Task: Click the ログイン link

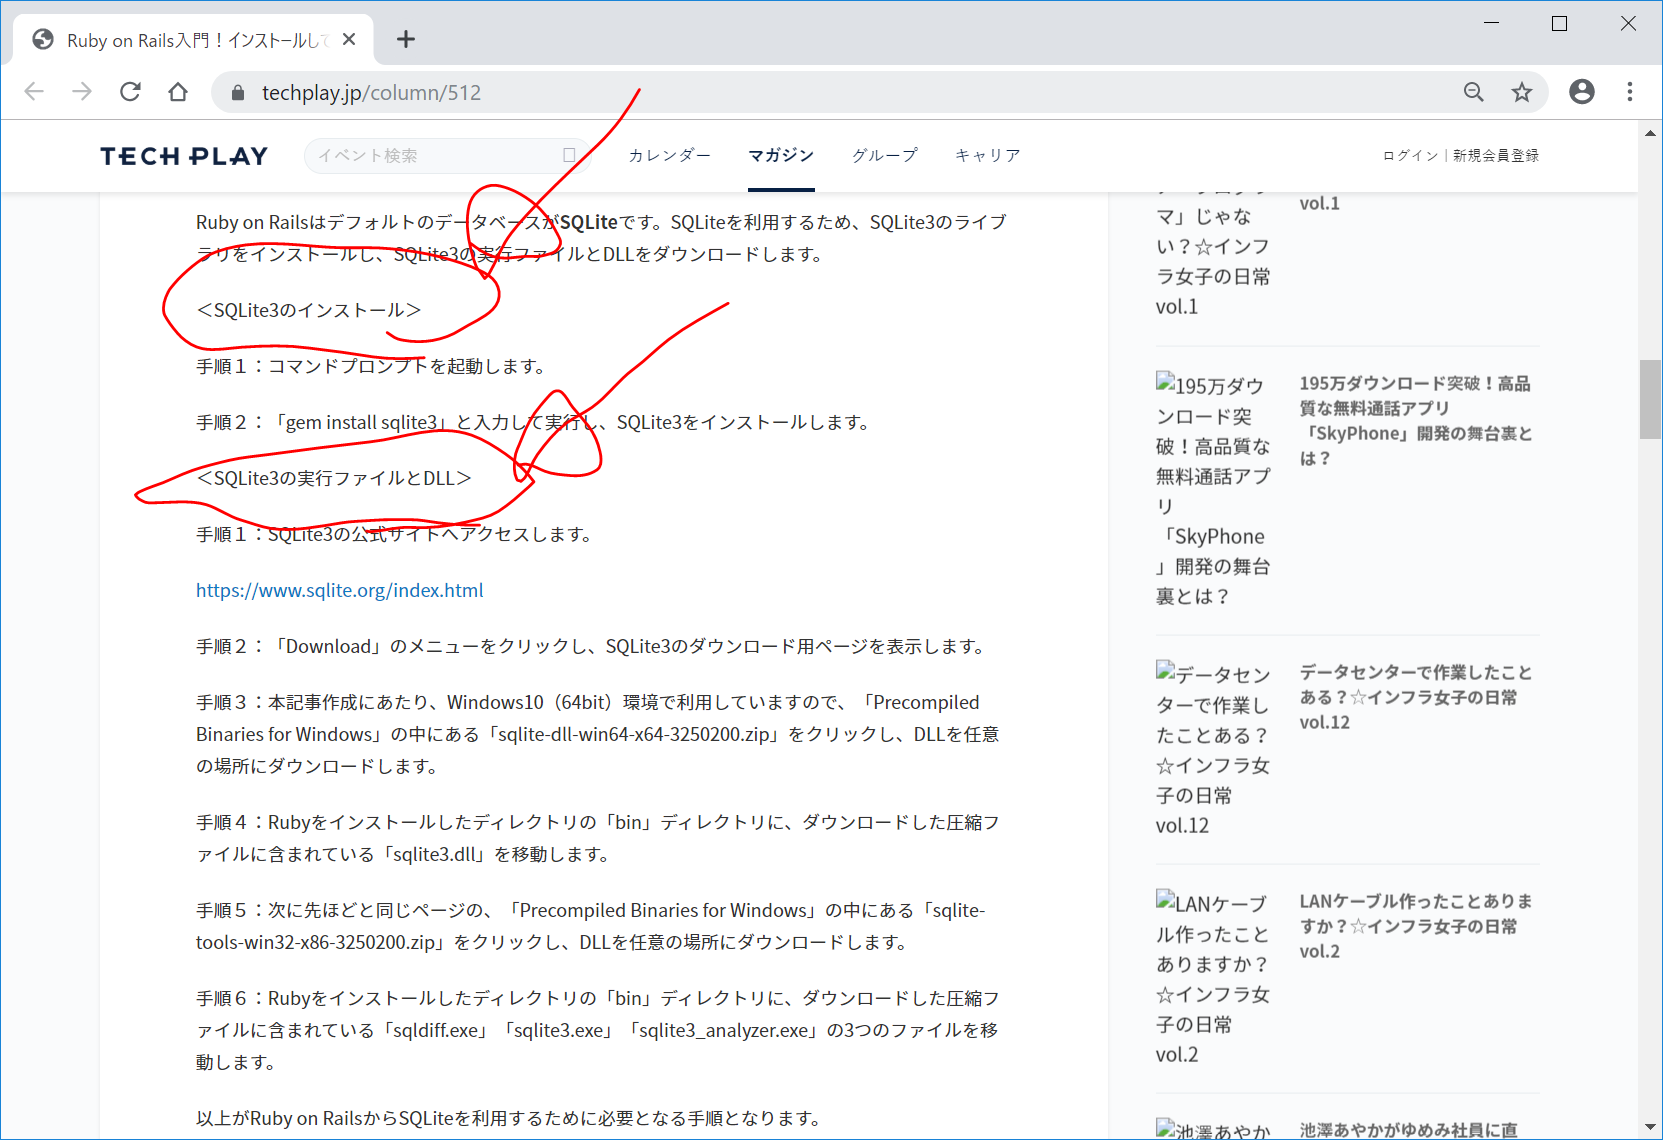Action: coord(1410,155)
